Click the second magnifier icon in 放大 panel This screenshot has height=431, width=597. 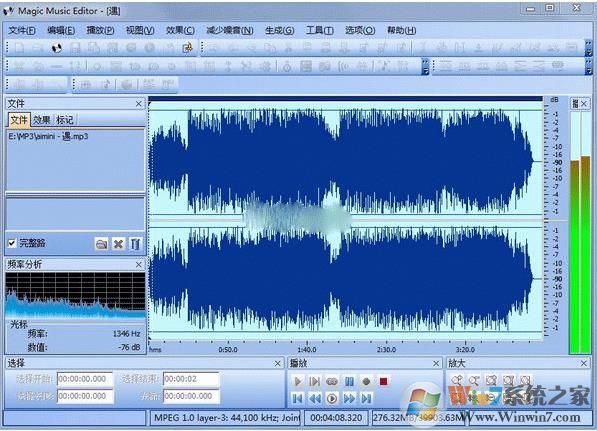click(x=474, y=380)
